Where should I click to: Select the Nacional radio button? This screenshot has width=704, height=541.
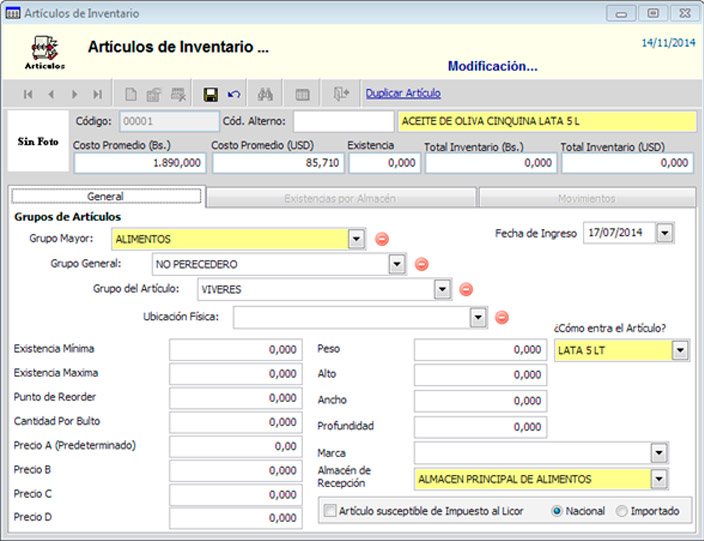point(557,511)
